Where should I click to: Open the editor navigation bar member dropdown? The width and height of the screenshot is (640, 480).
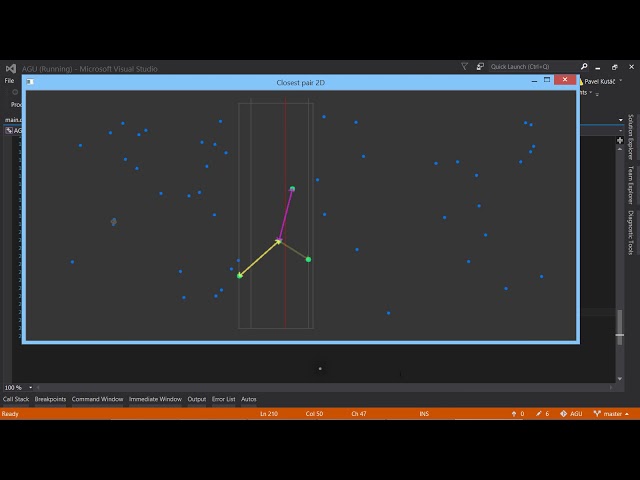point(621,131)
